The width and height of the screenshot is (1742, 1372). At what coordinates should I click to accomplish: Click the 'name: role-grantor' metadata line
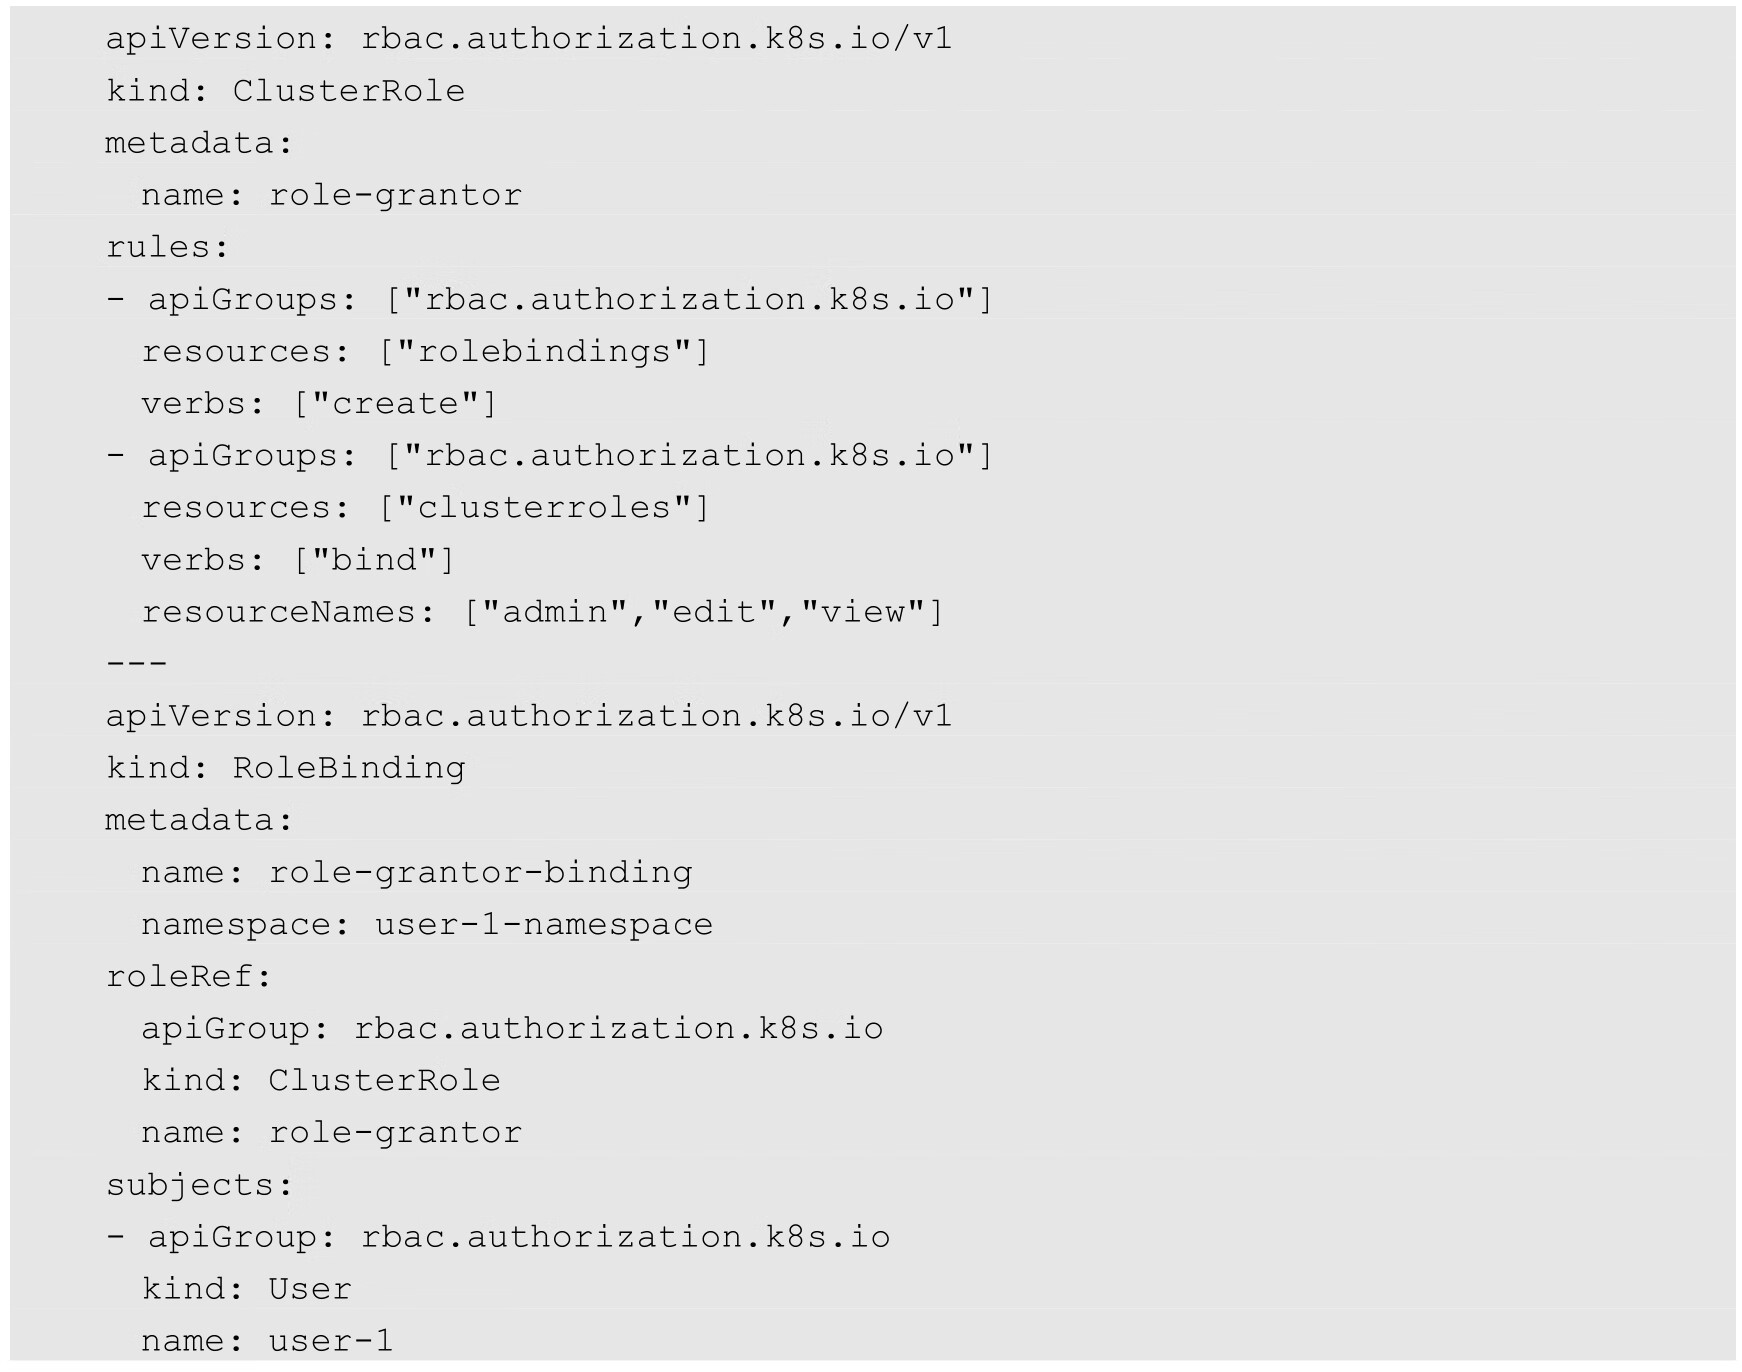(x=331, y=195)
